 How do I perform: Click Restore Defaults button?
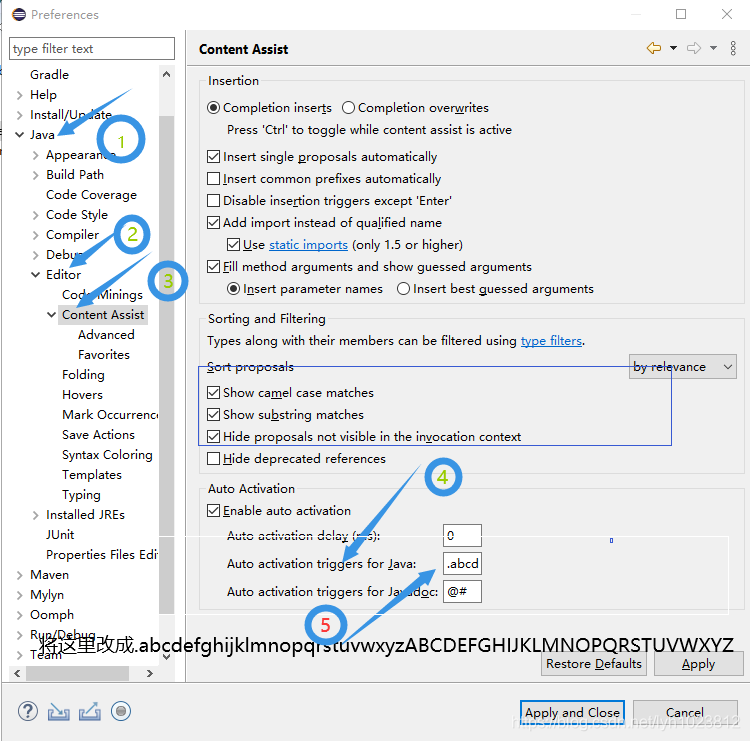pos(594,664)
